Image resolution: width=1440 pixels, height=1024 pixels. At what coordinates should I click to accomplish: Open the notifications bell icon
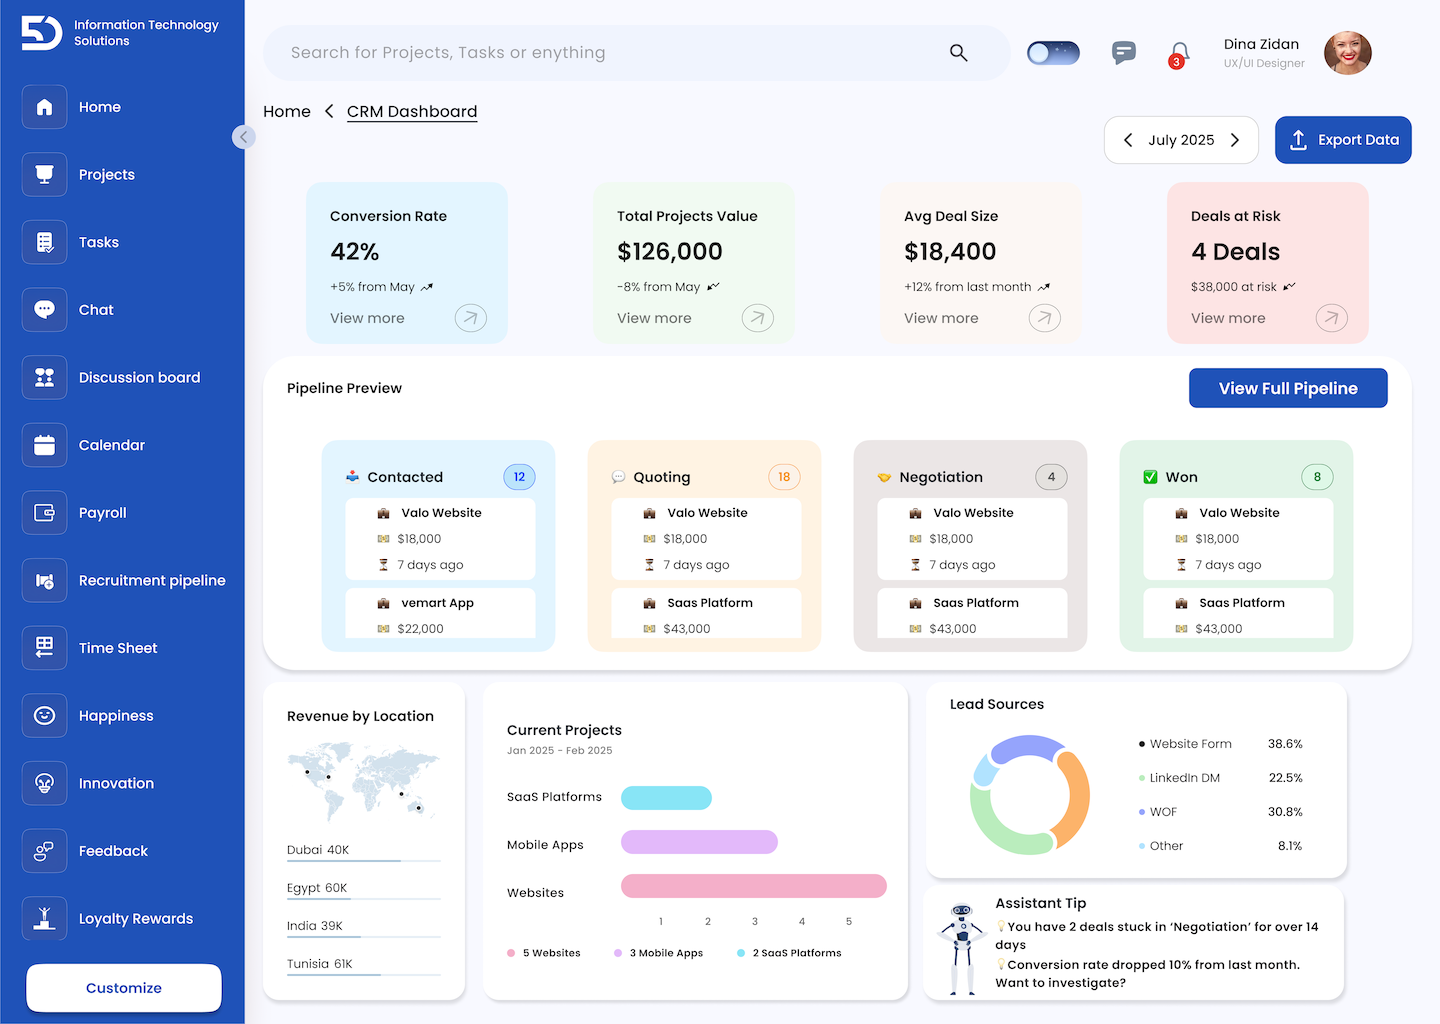[1179, 53]
